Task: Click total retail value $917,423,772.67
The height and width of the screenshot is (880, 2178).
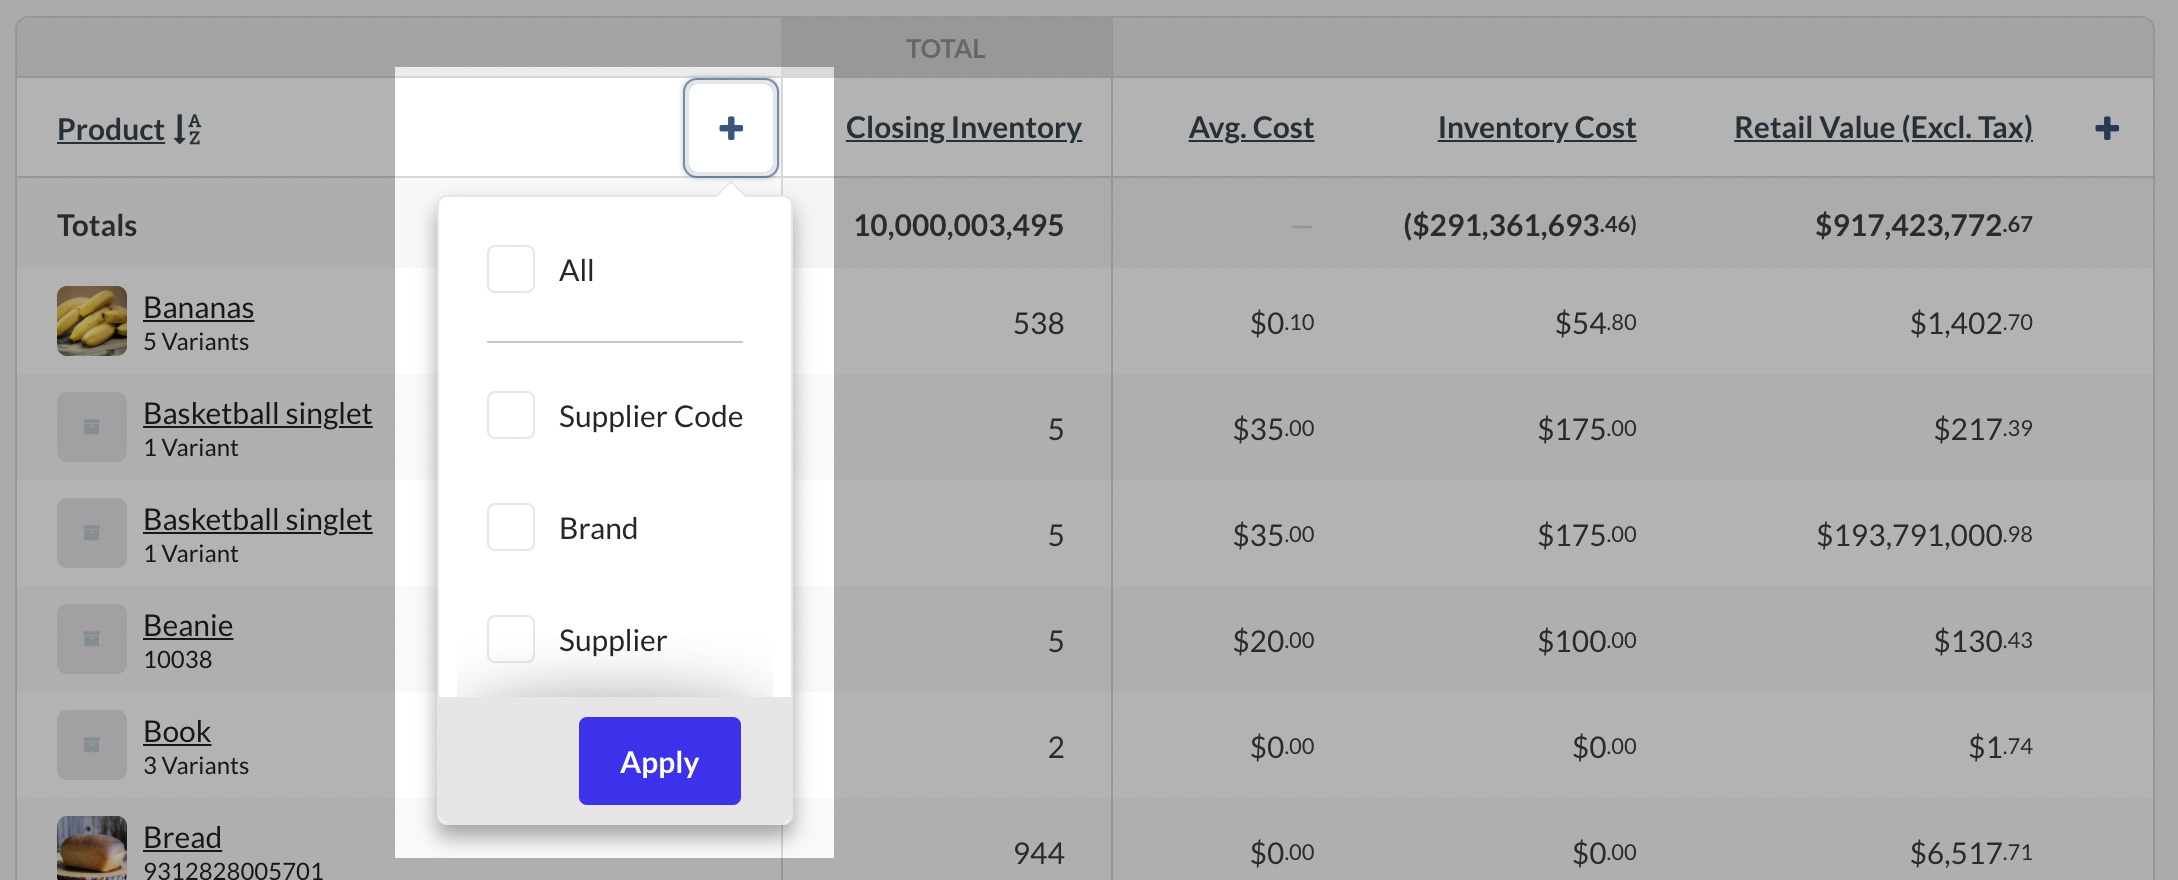Action: (x=1924, y=225)
